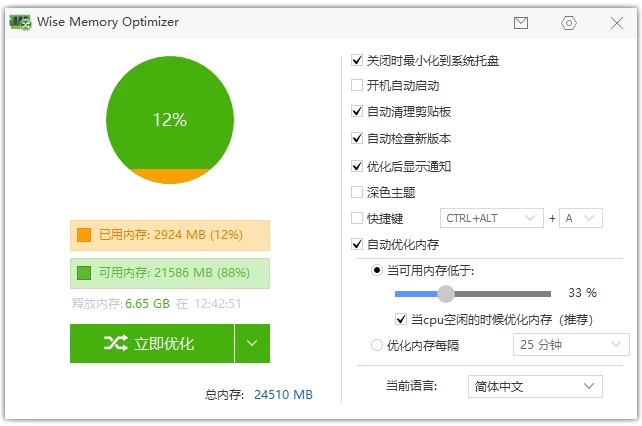Close the Wise Memory Optimizer window

click(616, 22)
